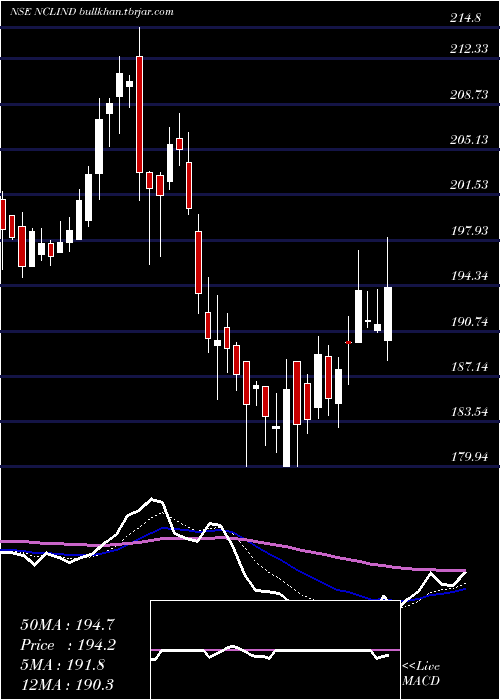Click the 'NSE NCLIND bullkhan.tbrjar.com' chart title
This screenshot has height=700, width=500.
coord(92,12)
